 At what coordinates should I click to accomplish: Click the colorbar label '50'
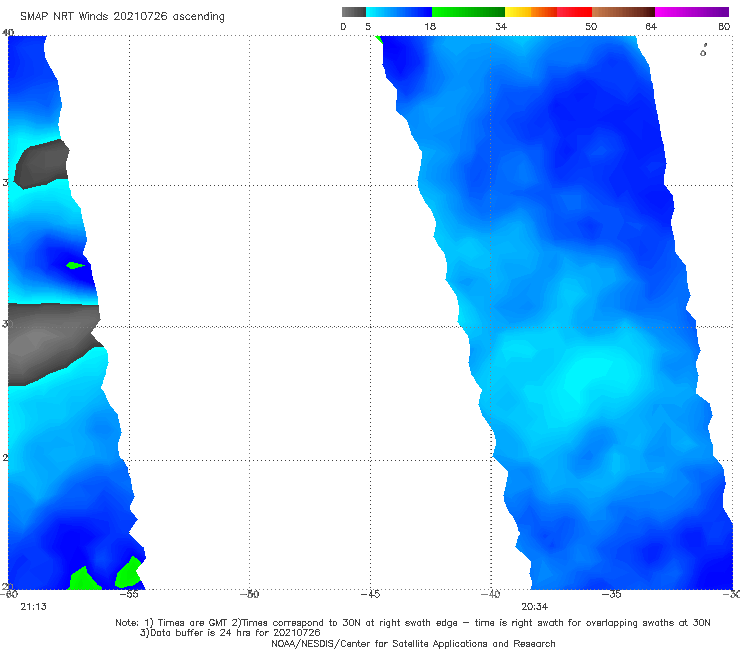coord(591,27)
